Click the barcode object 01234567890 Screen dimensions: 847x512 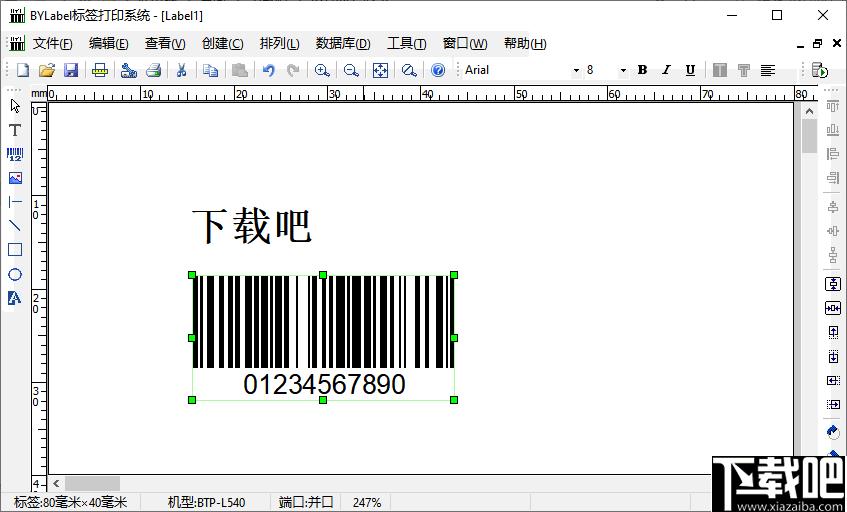click(323, 338)
